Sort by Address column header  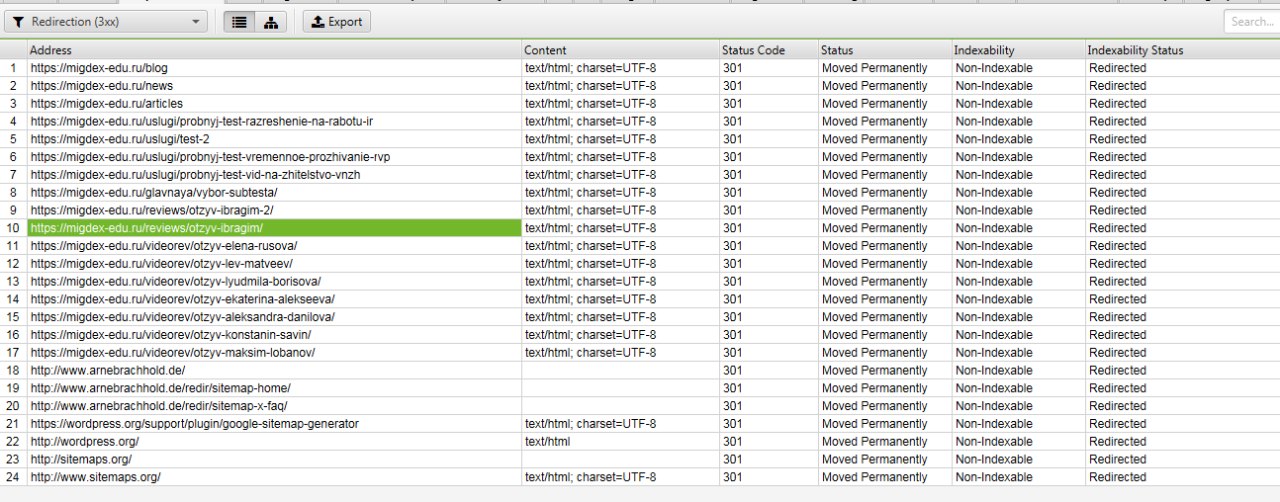pos(274,50)
